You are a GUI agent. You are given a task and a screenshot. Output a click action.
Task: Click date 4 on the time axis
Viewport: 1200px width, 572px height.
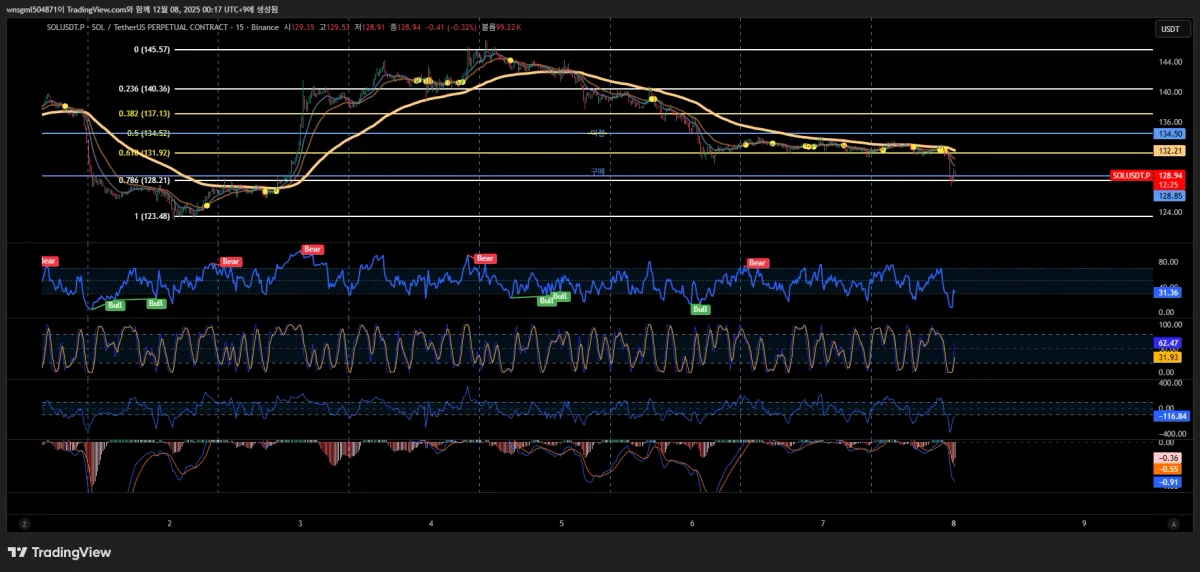click(431, 523)
